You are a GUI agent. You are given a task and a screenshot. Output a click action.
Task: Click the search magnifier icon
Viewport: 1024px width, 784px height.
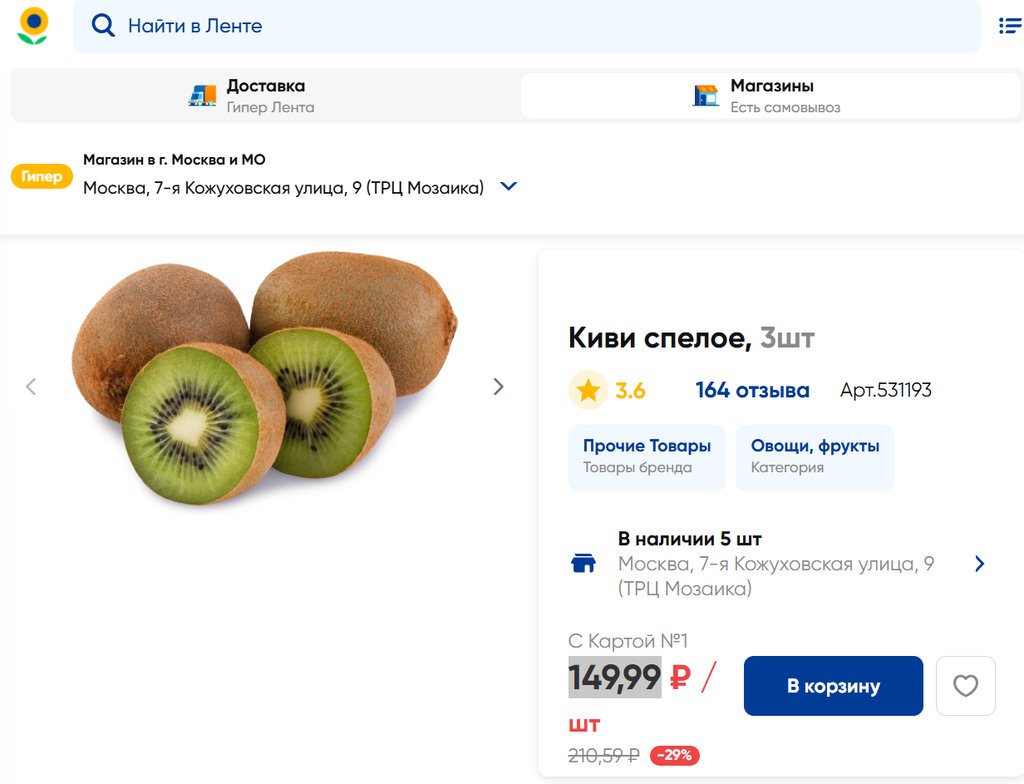click(103, 26)
